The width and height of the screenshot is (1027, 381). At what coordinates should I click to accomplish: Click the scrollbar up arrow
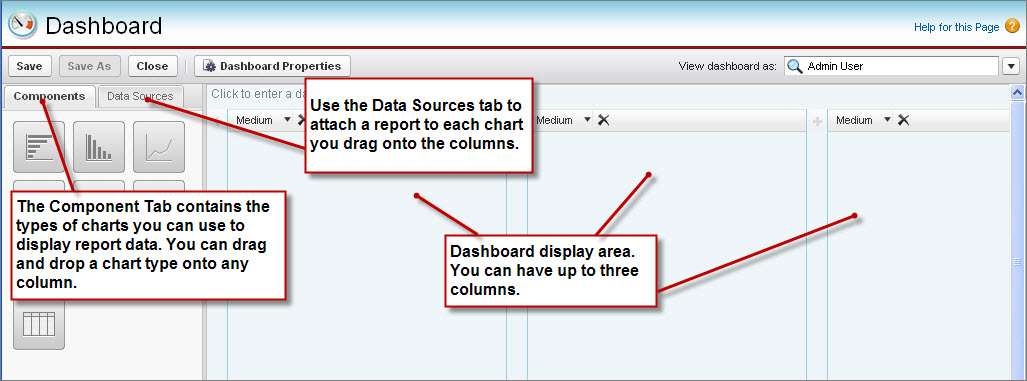pyautogui.click(x=1018, y=93)
